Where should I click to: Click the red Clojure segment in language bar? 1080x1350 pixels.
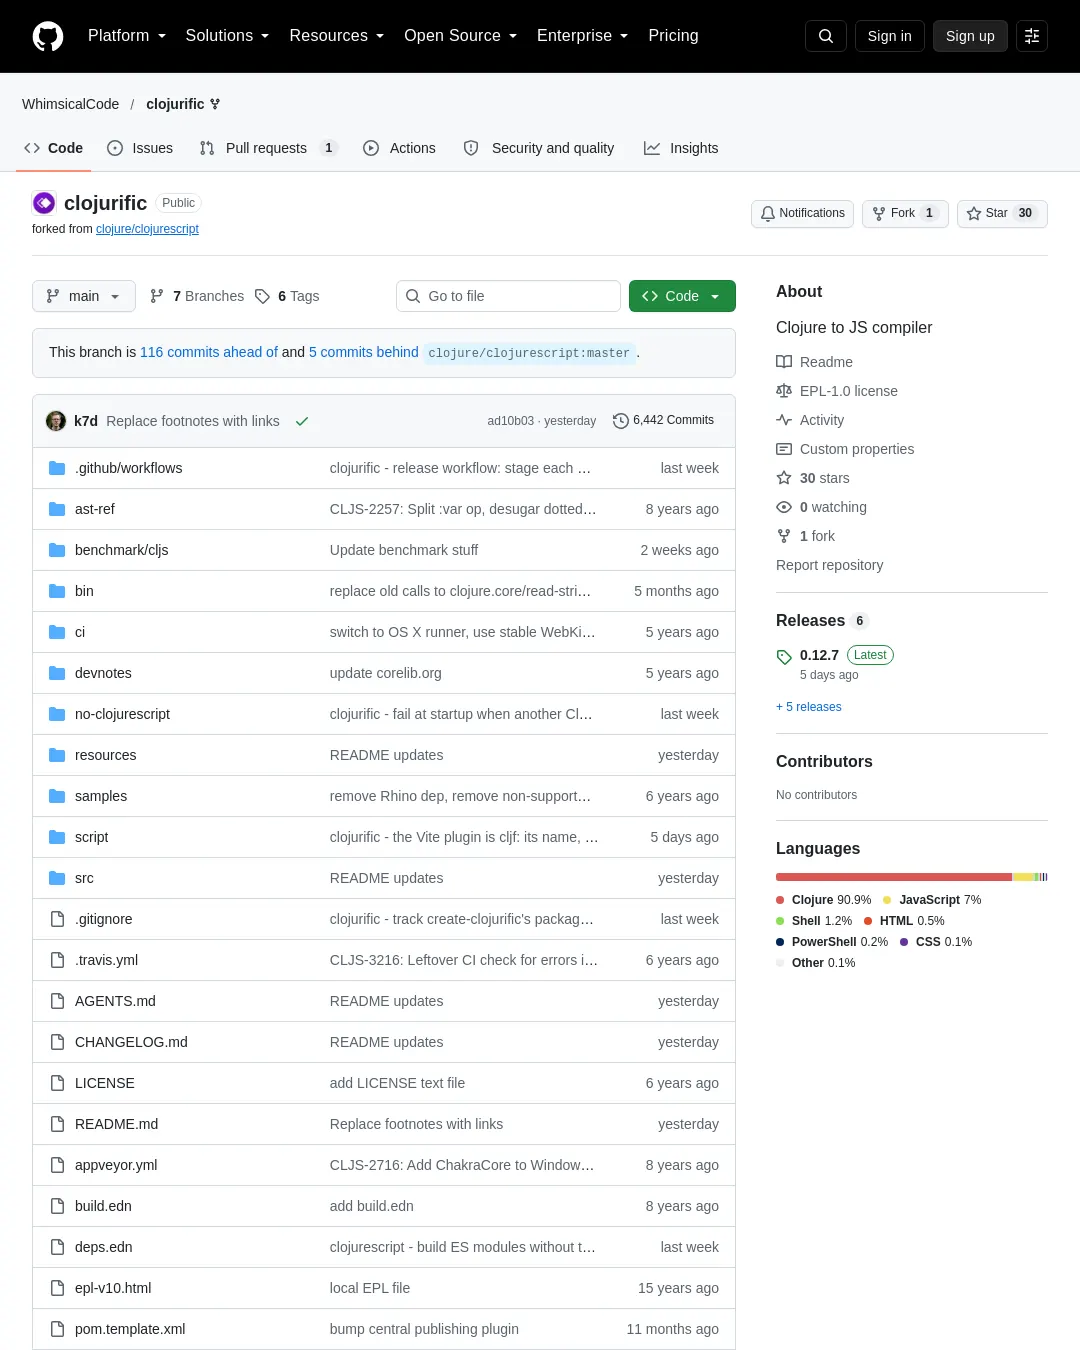coord(894,877)
